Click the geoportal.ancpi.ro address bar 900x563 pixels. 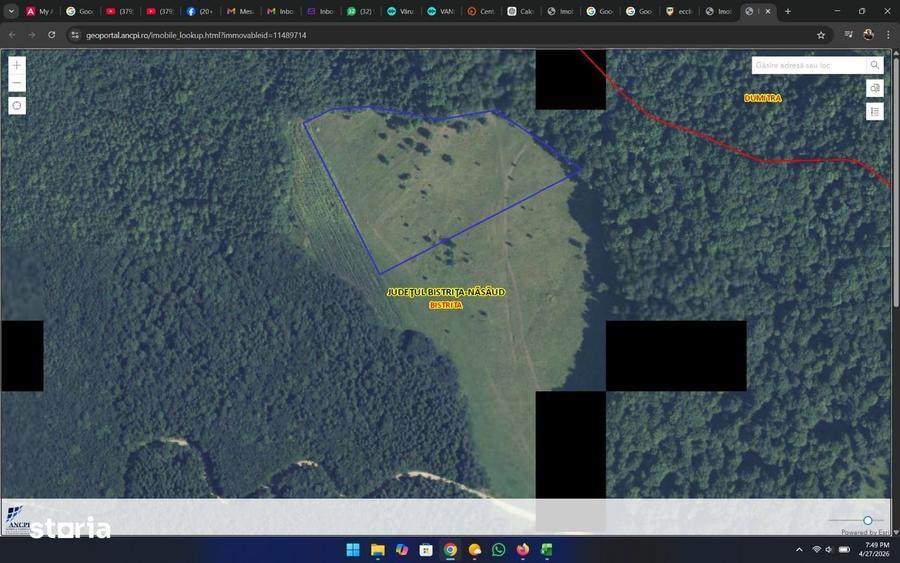point(448,35)
